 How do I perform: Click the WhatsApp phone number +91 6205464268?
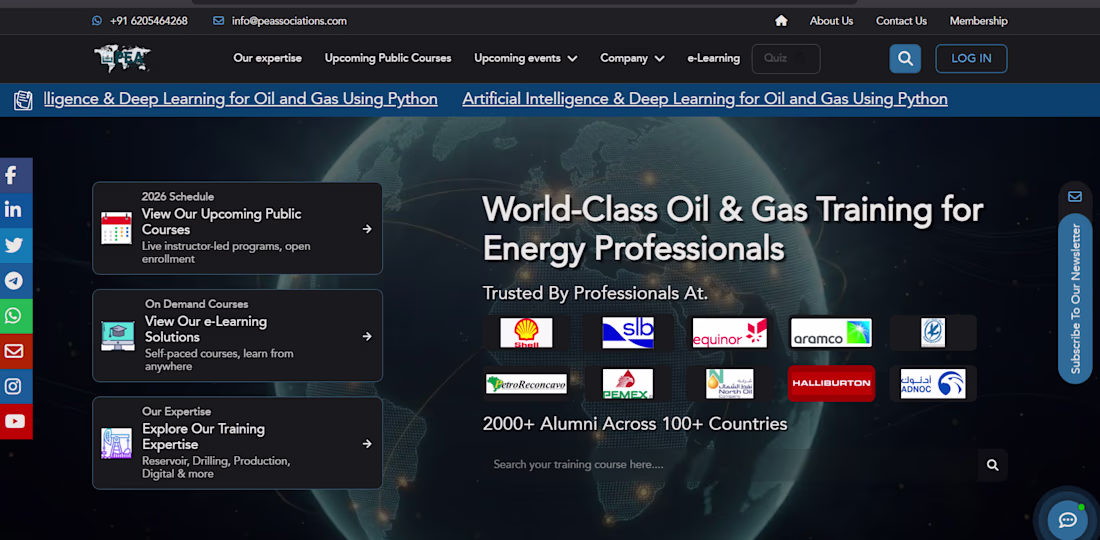[x=149, y=21]
